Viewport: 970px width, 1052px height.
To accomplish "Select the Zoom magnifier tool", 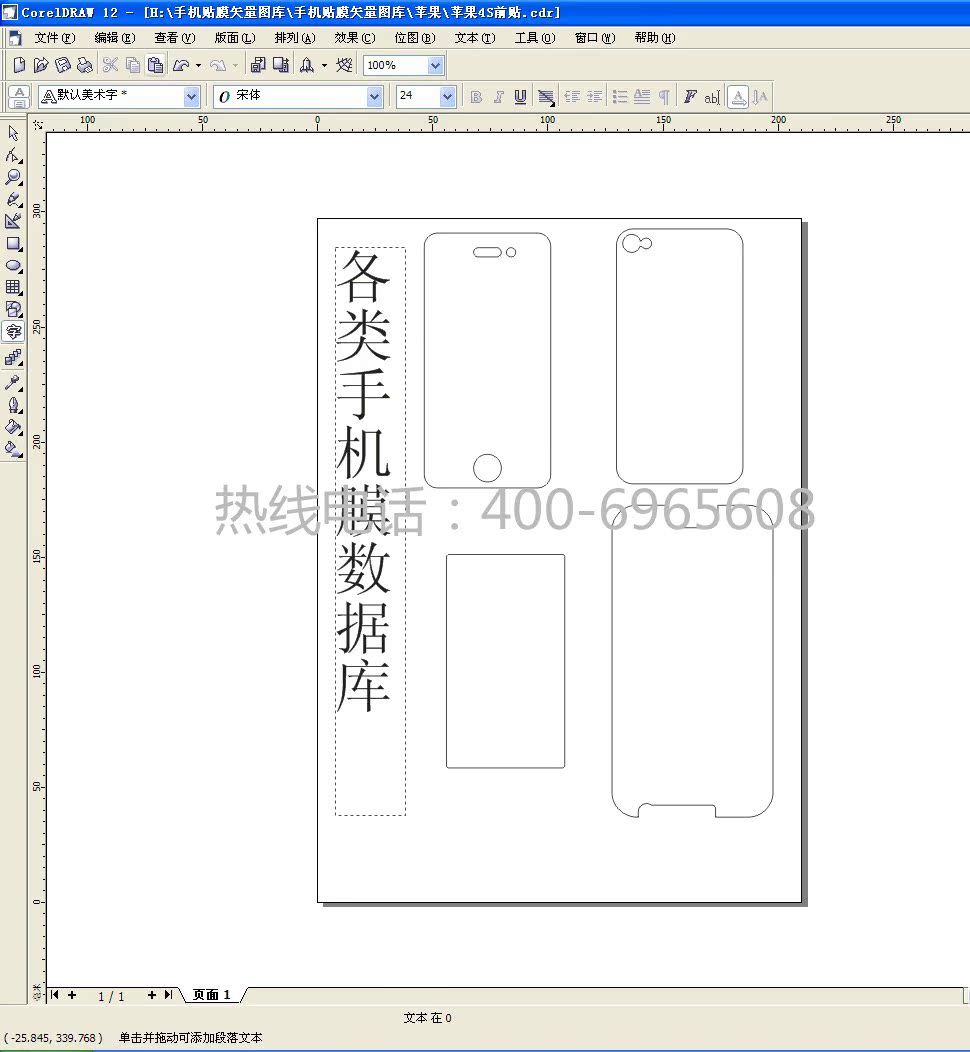I will click(13, 177).
